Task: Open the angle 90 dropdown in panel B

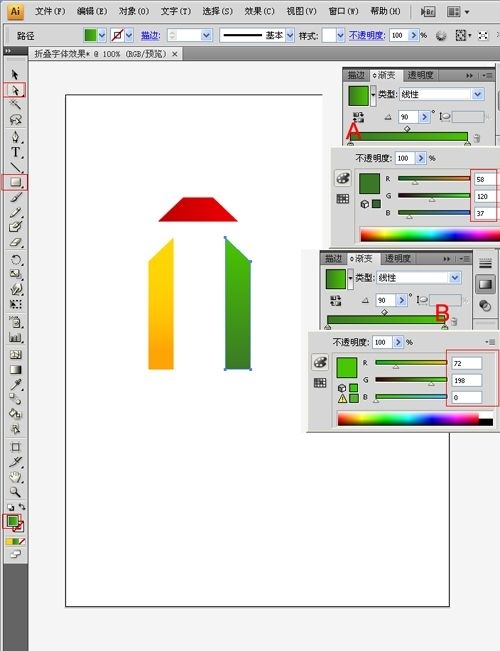Action: tap(401, 300)
